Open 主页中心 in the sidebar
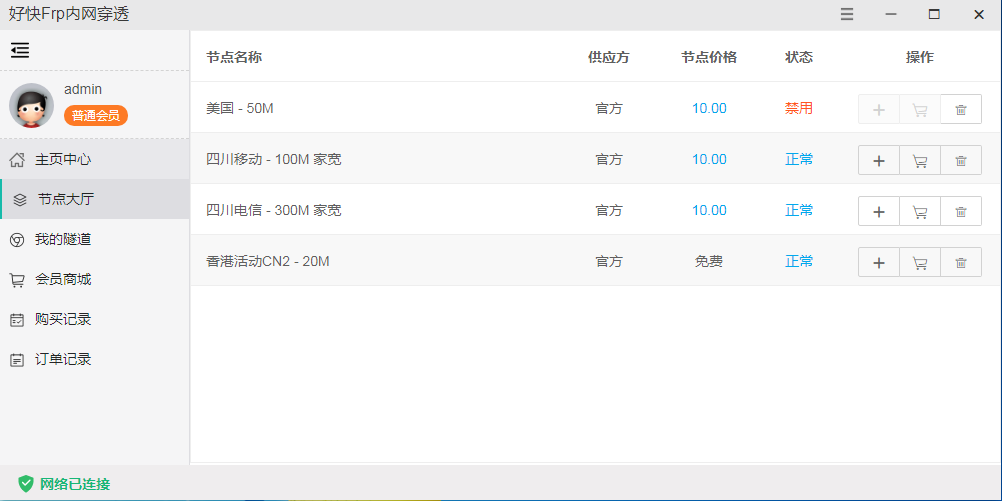1002x501 pixels. coord(63,159)
